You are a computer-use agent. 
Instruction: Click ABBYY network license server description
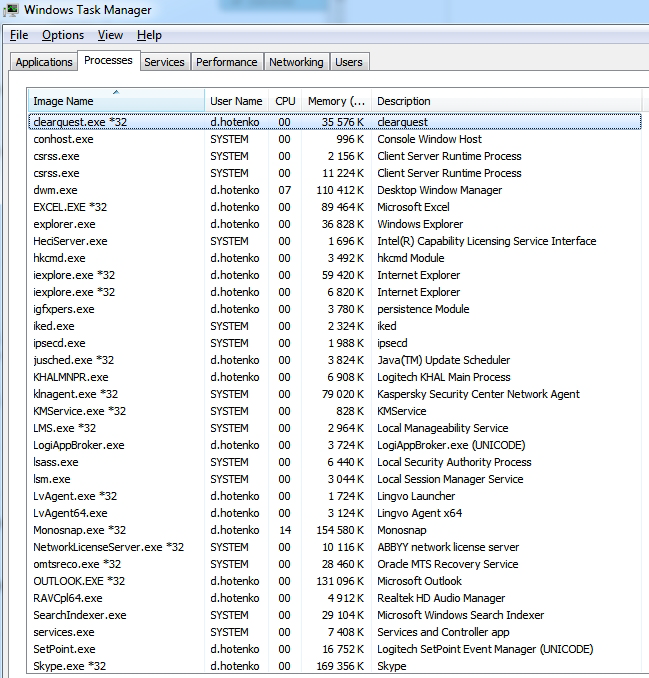448,547
